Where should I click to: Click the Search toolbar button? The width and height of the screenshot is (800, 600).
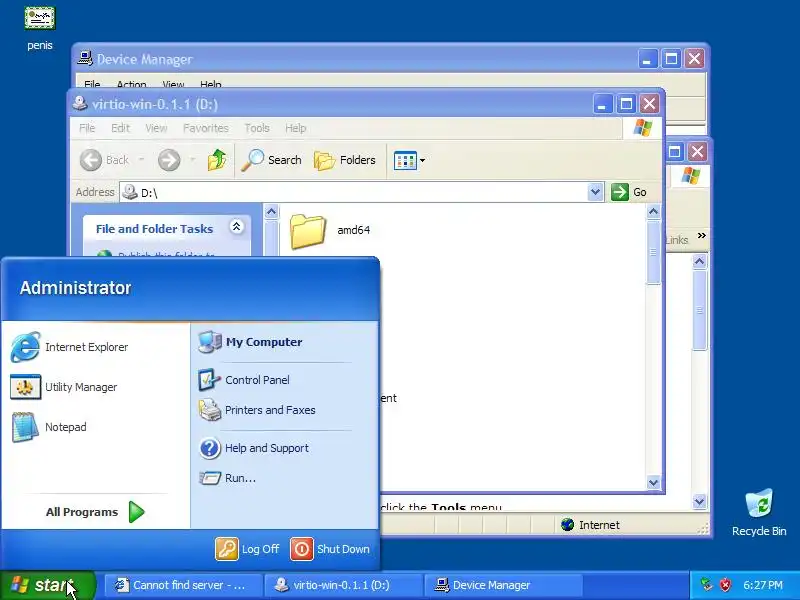coord(271,160)
